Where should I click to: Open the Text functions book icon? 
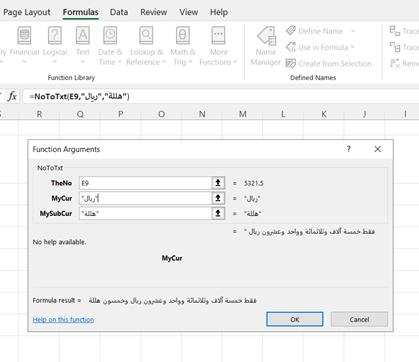[x=83, y=36]
